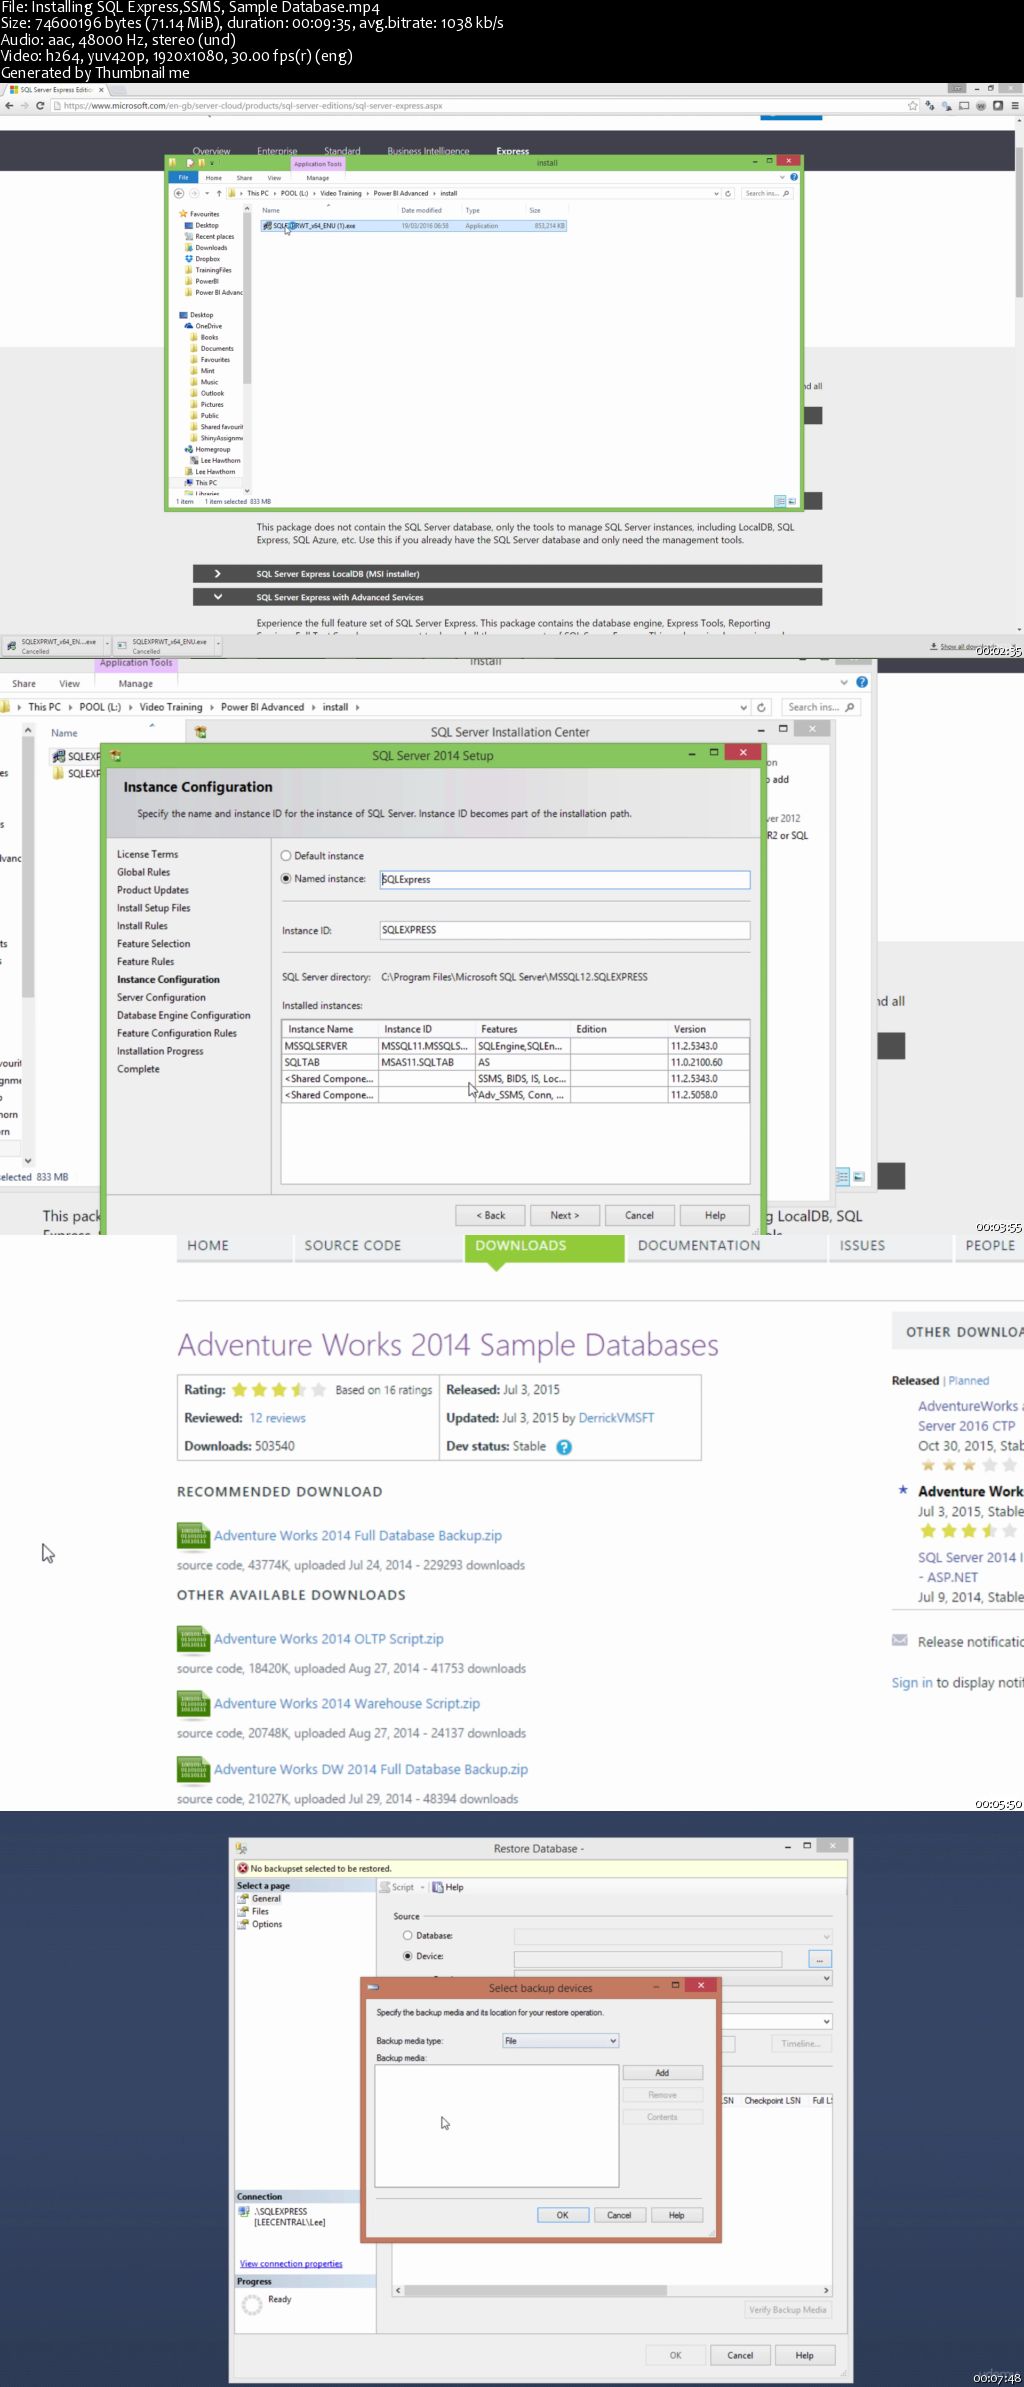Click the Release notifications envelope icon
This screenshot has height=2387, width=1024.
click(x=900, y=1640)
